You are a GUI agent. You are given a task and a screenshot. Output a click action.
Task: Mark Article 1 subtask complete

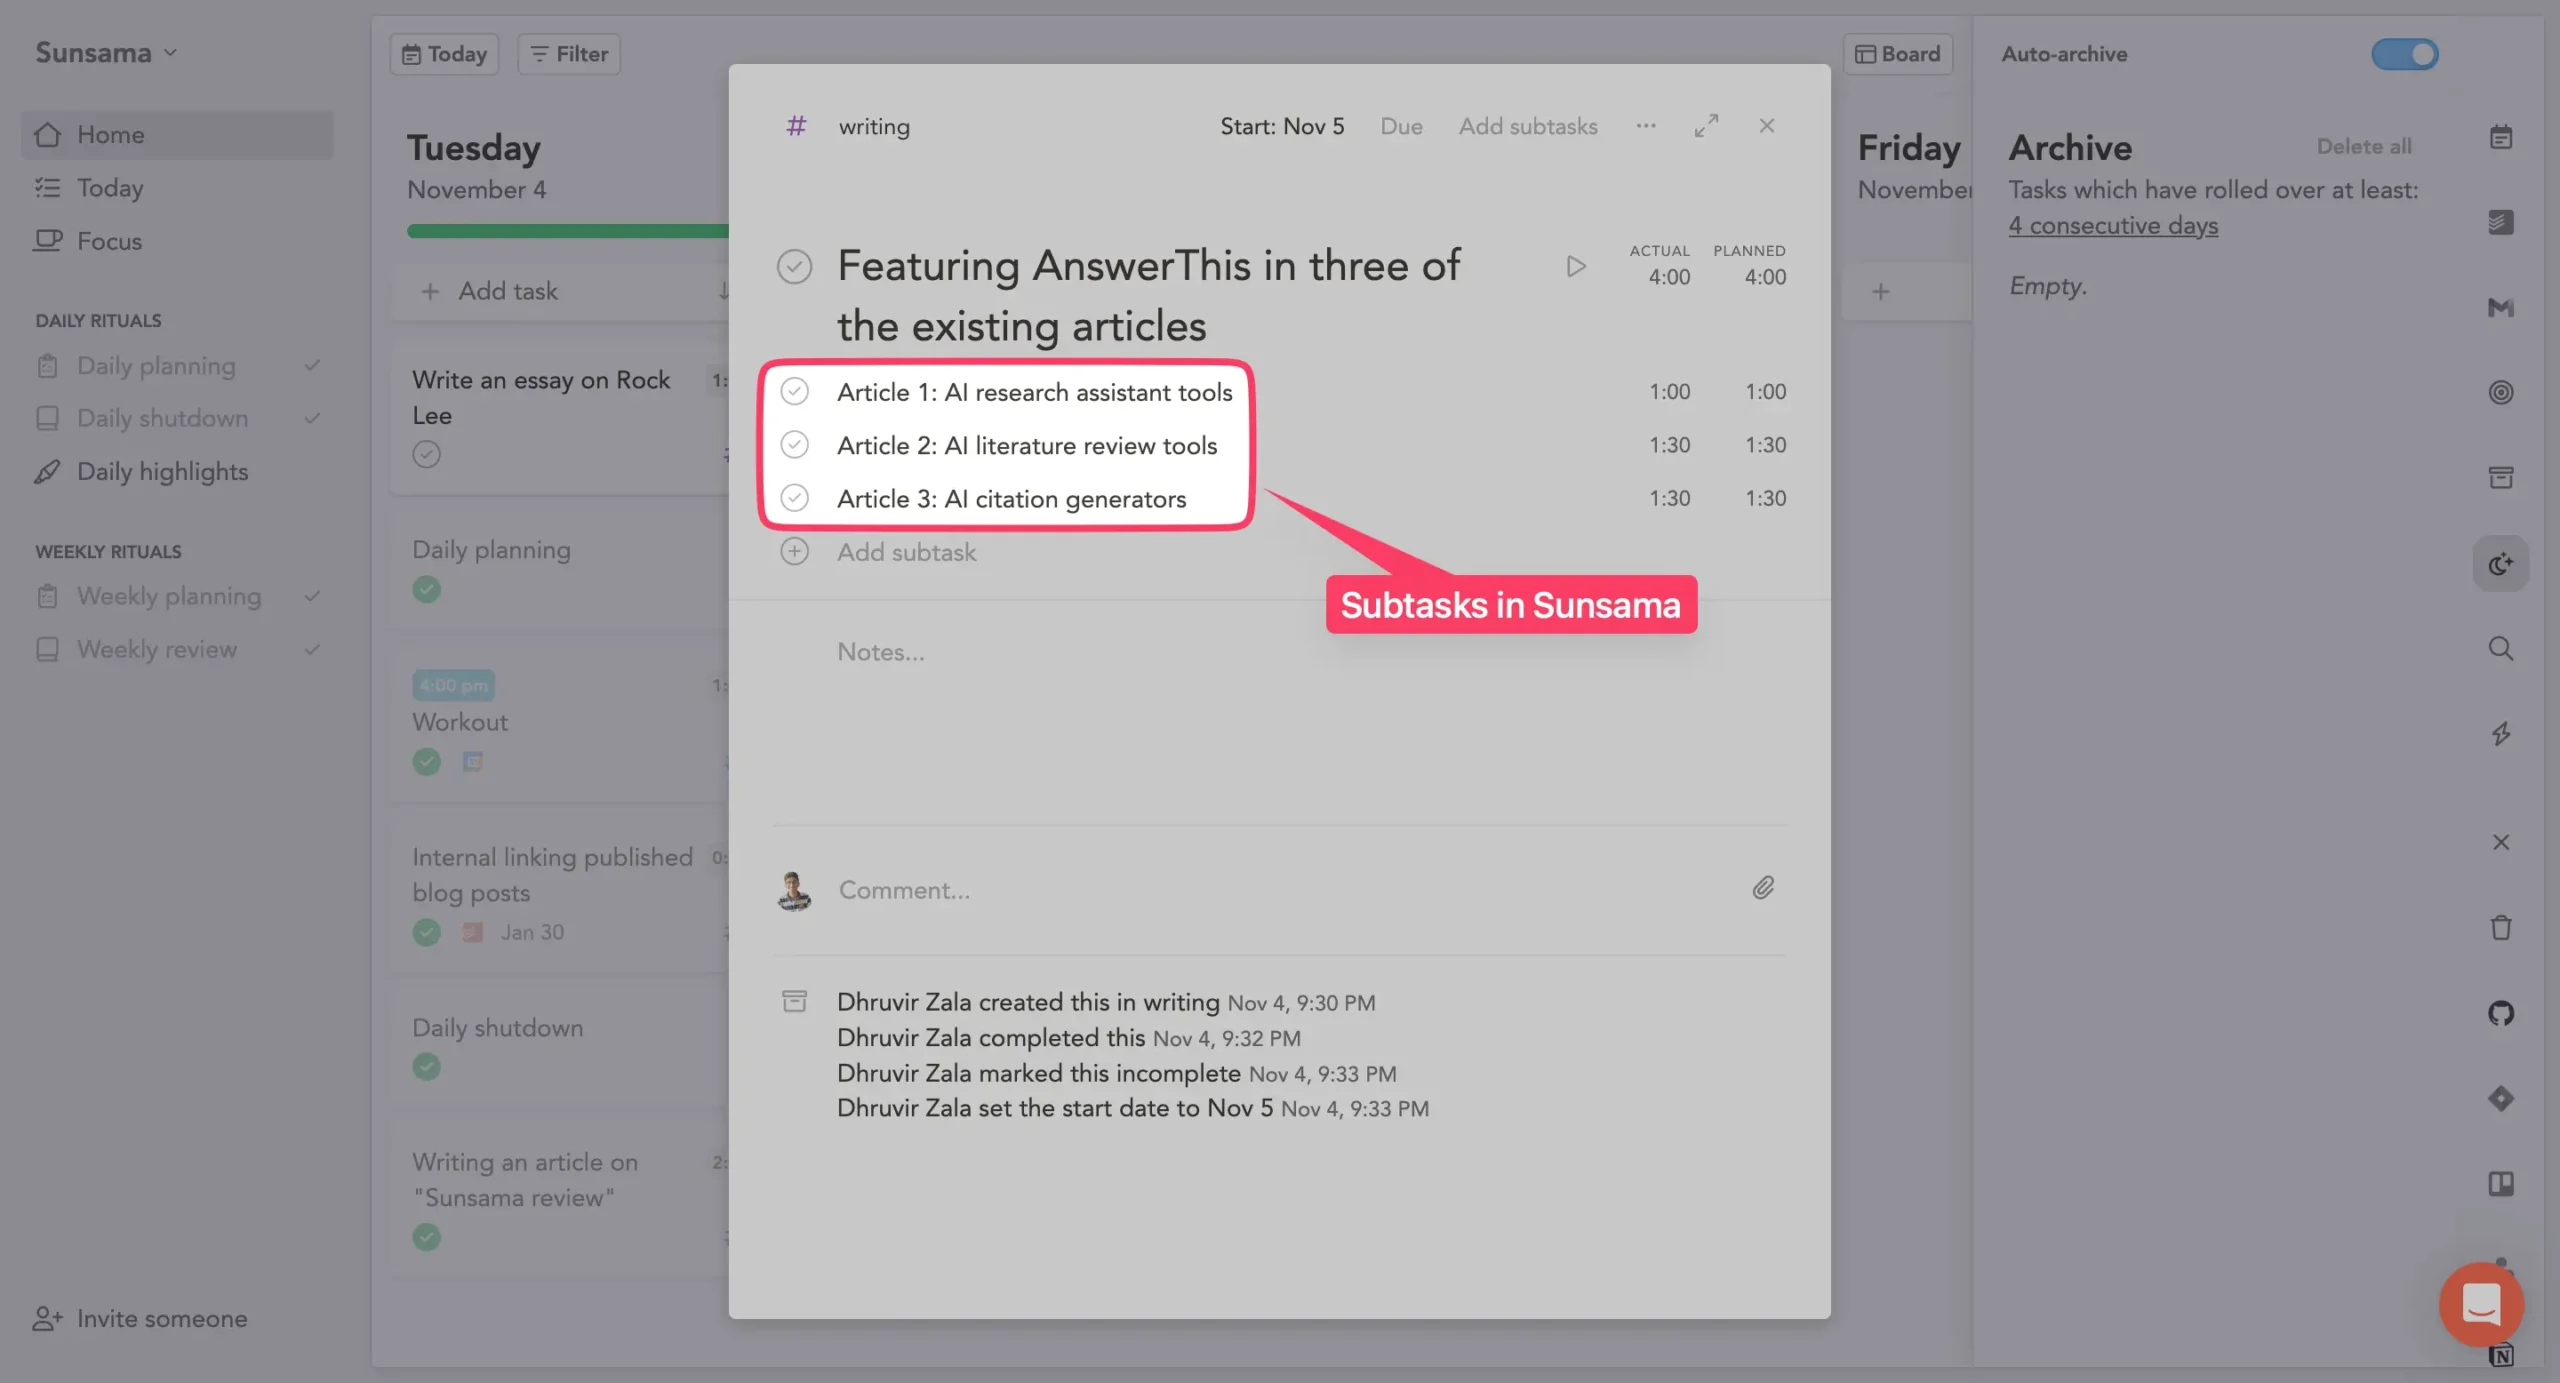pyautogui.click(x=795, y=391)
